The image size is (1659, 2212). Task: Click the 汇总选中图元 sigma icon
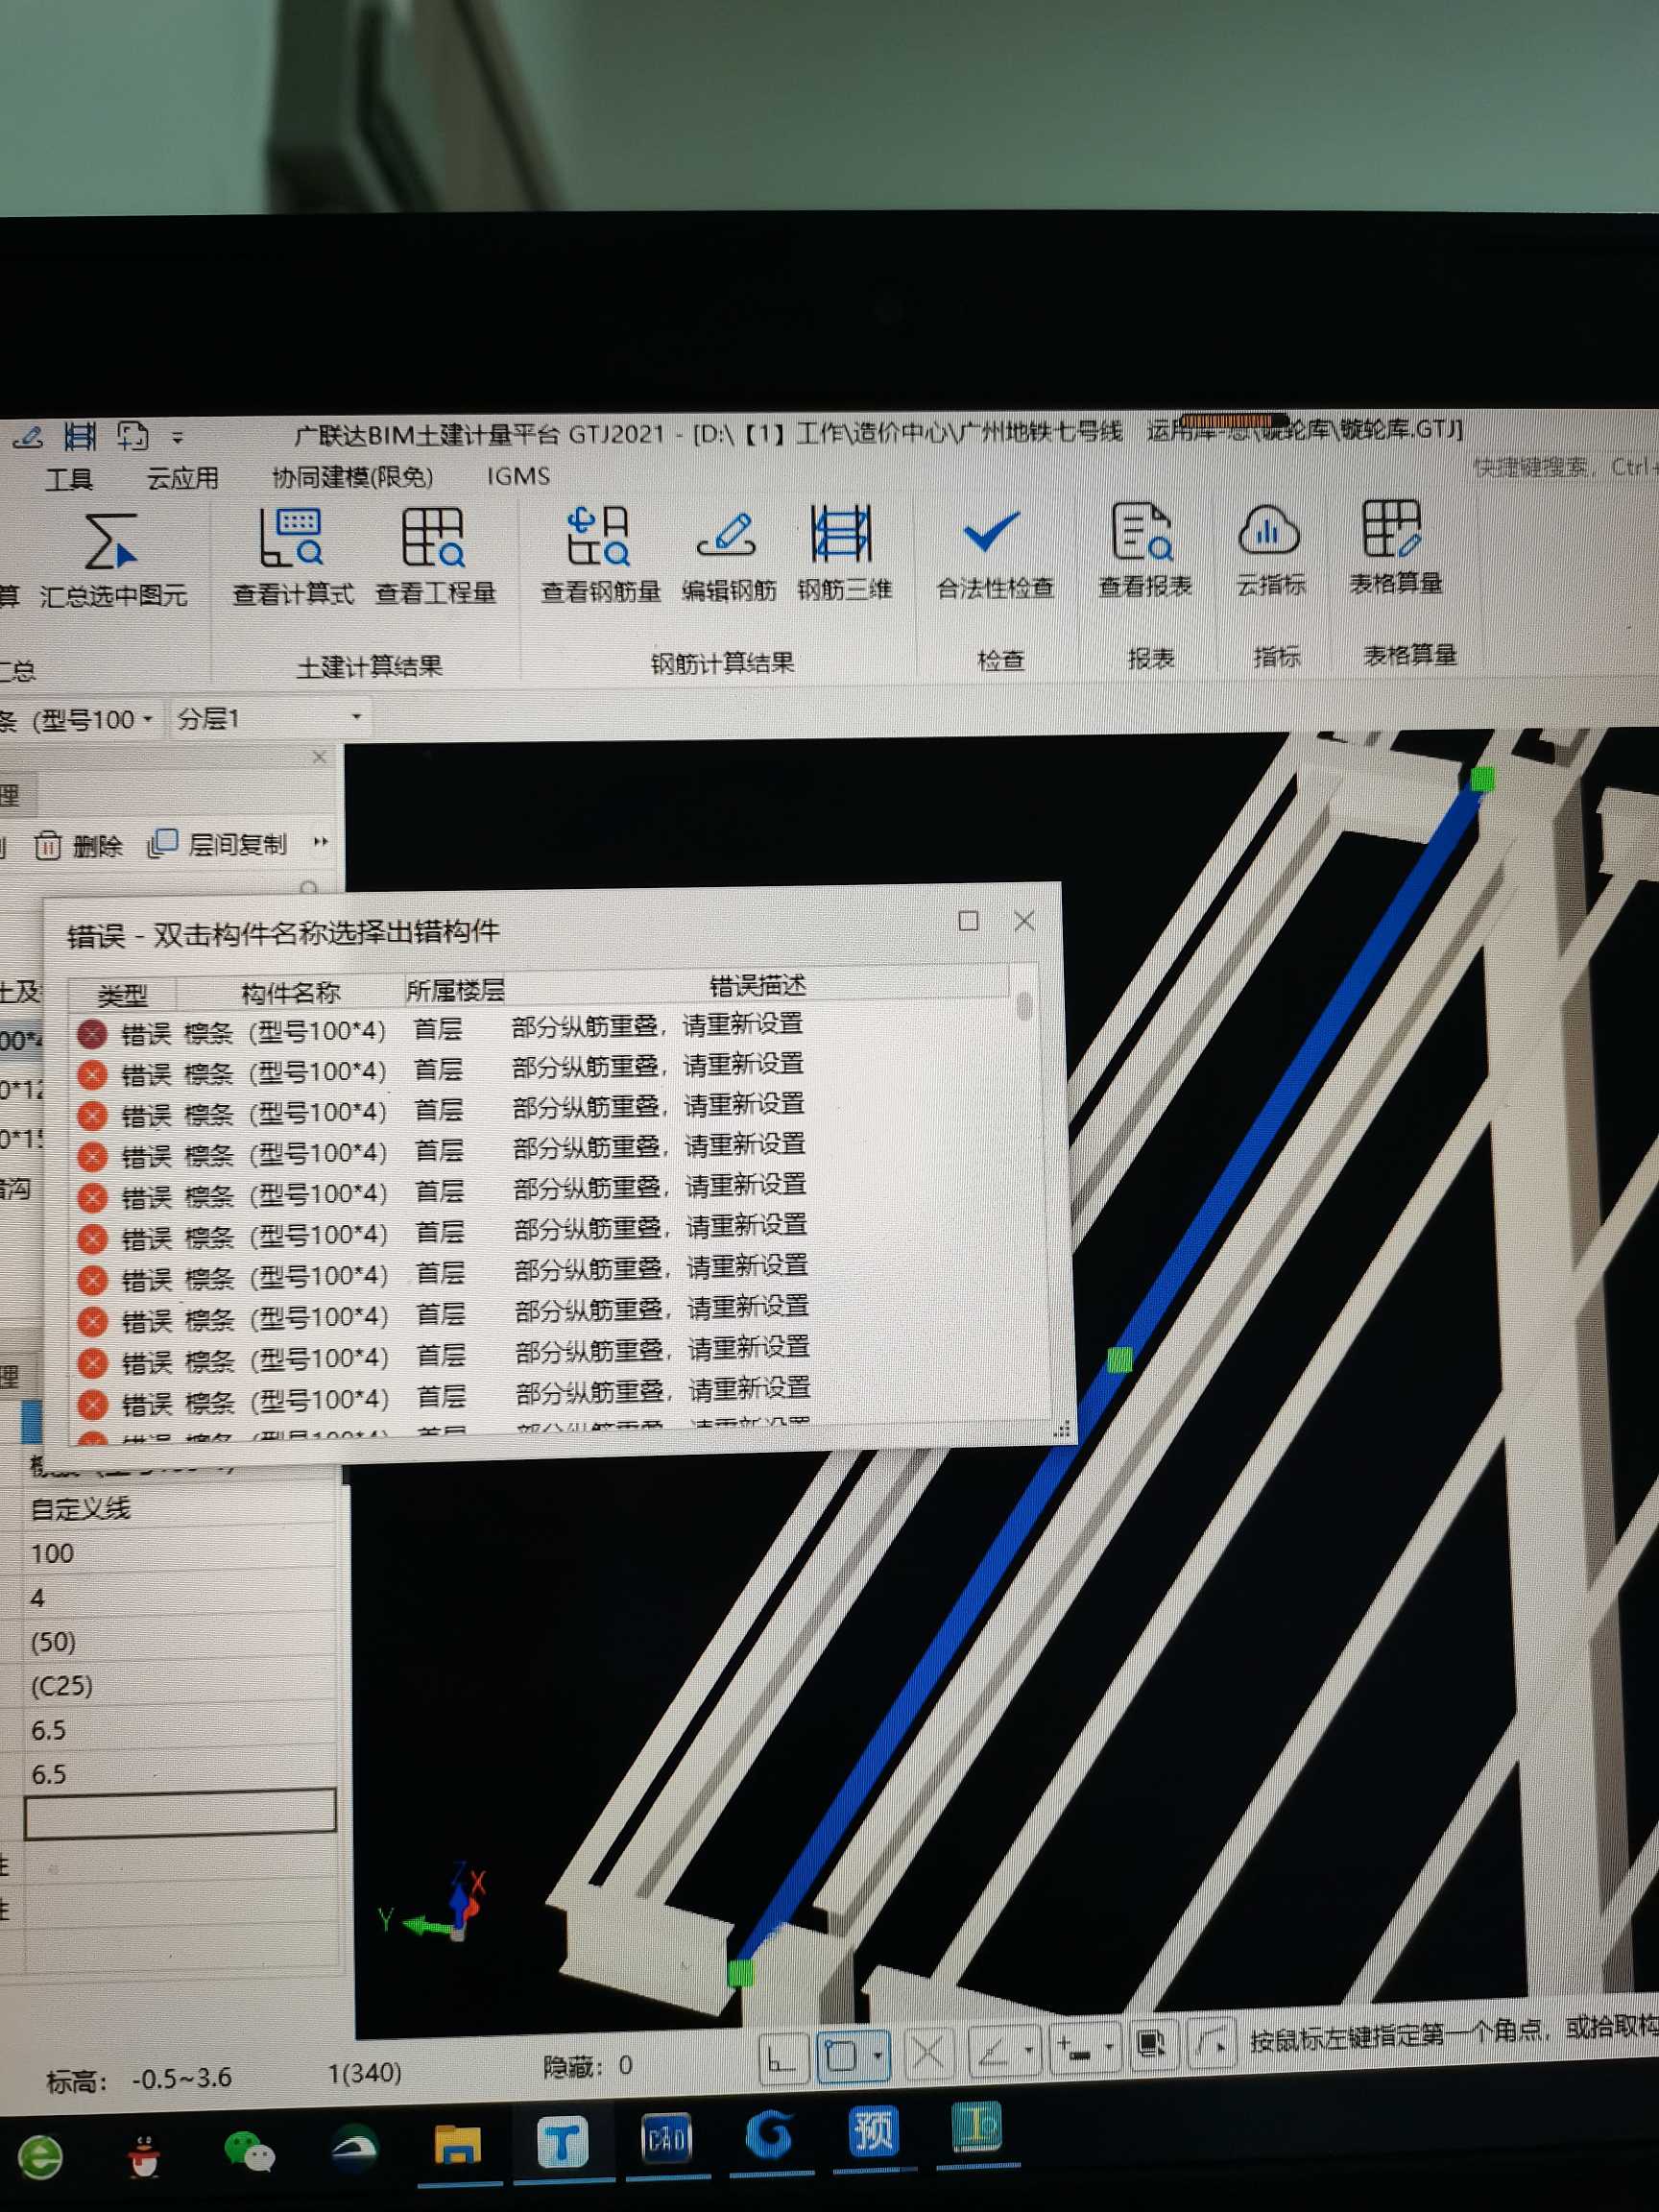111,540
